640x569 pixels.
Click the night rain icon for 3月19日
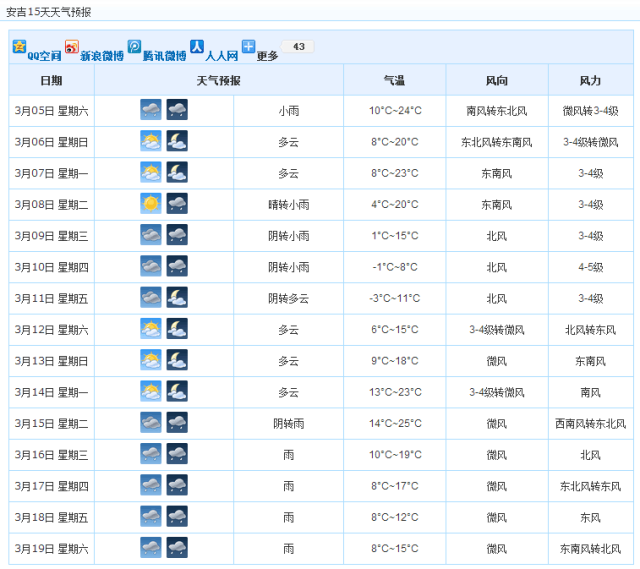[x=177, y=548]
